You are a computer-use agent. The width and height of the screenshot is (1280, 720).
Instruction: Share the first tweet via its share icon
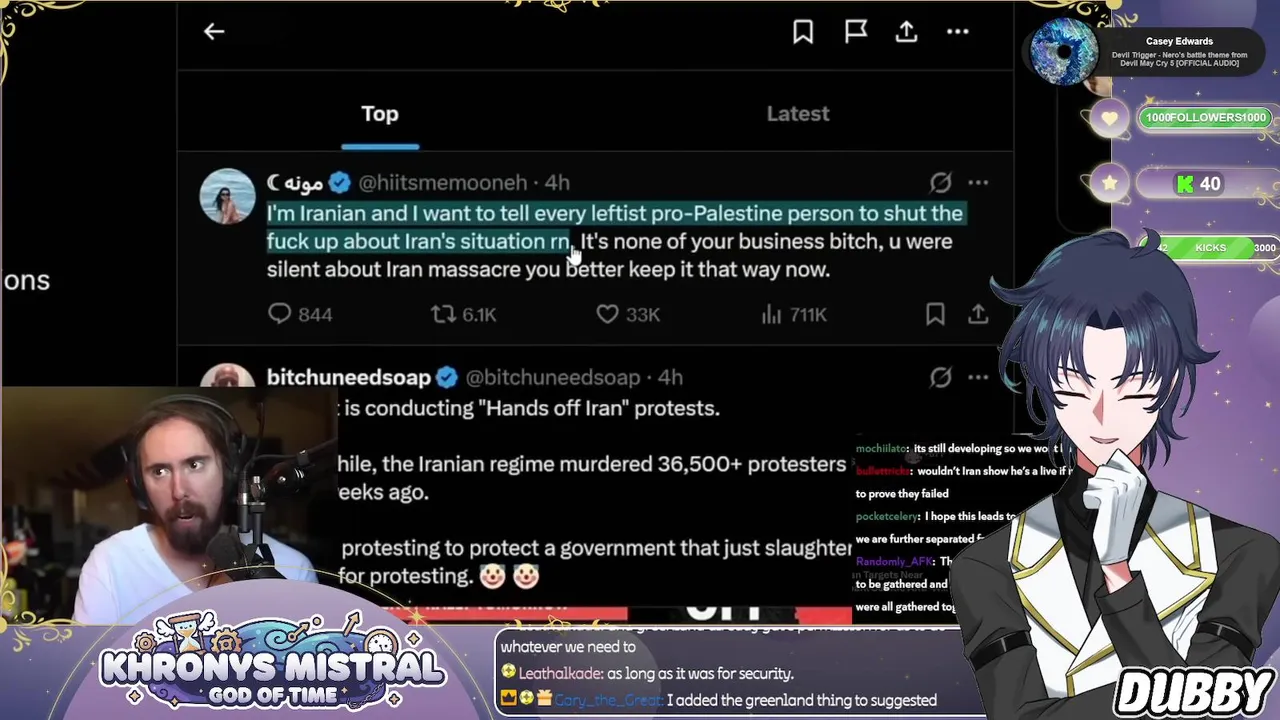(978, 314)
